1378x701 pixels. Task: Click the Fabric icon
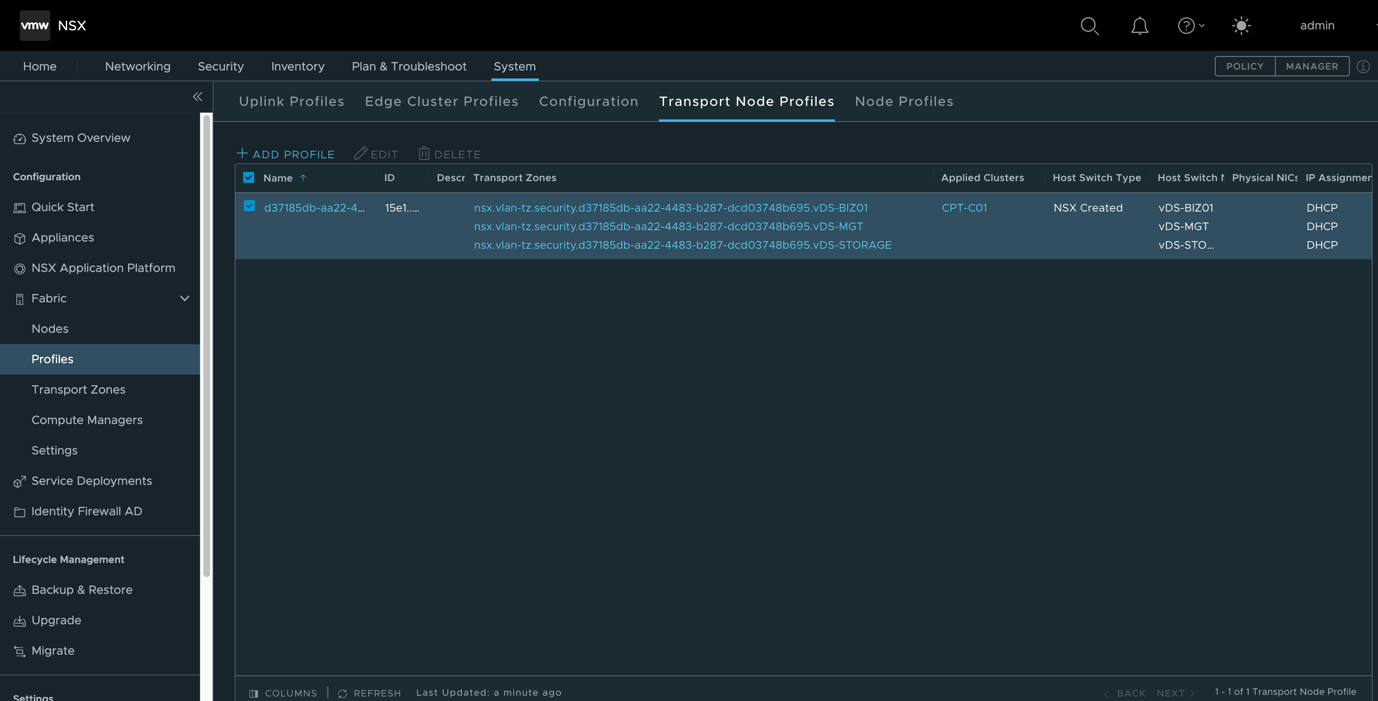pos(19,299)
